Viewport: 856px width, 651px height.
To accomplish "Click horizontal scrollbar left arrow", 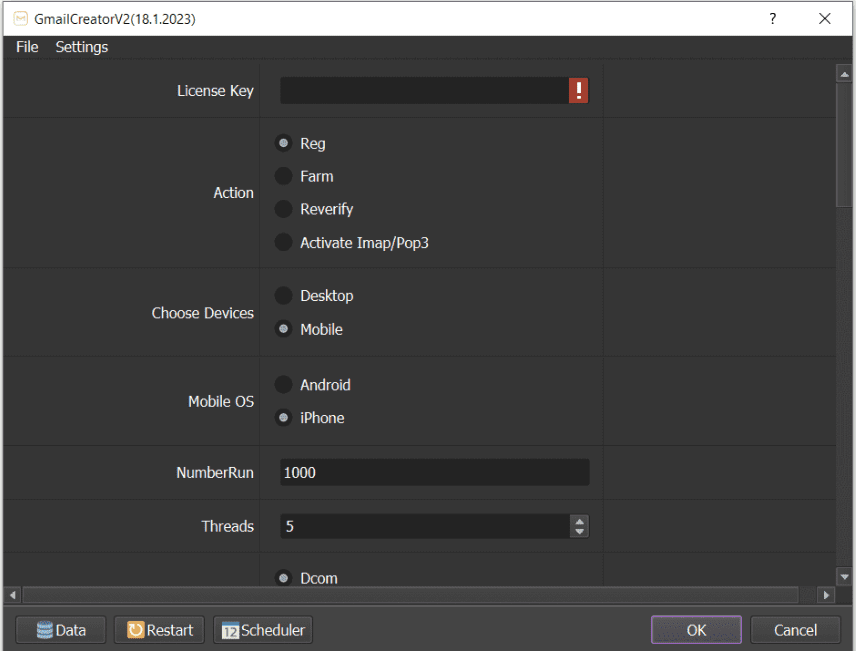I will tap(13, 595).
